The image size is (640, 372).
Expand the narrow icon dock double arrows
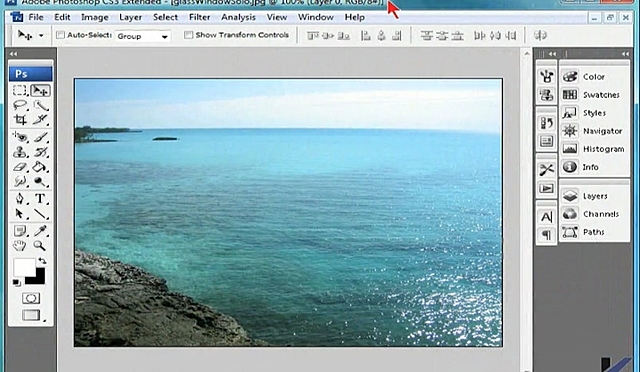click(552, 54)
